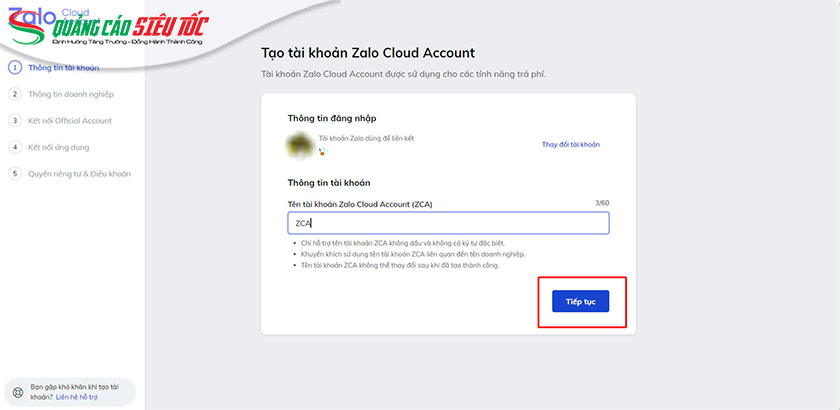Image resolution: width=840 pixels, height=410 pixels.
Task: Open the 'Liên hệ hỗ trợ' link
Action: [77, 397]
